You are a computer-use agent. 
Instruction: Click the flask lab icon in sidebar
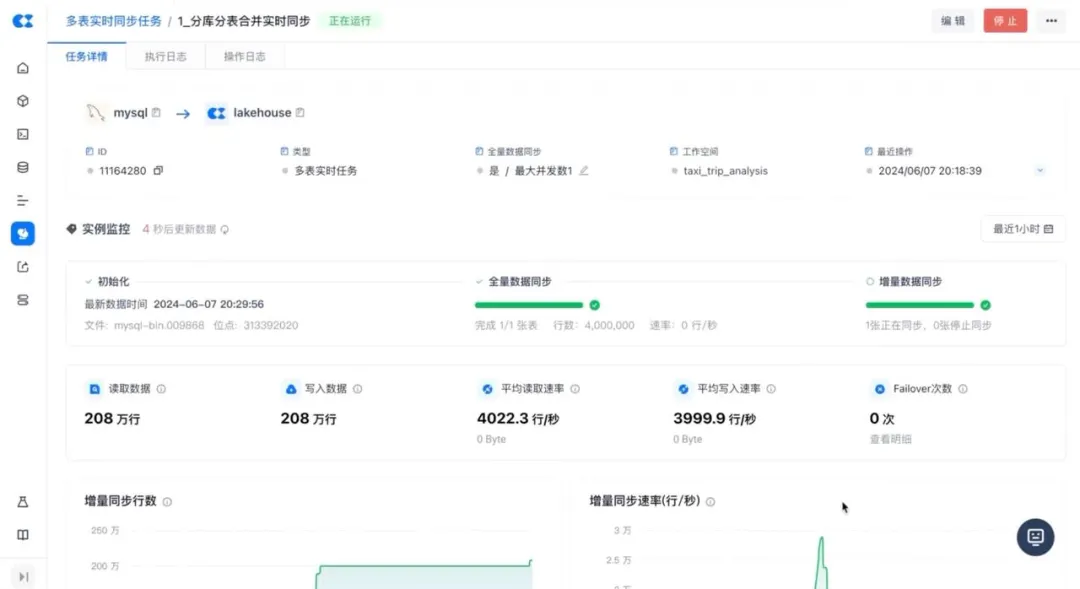(x=23, y=502)
